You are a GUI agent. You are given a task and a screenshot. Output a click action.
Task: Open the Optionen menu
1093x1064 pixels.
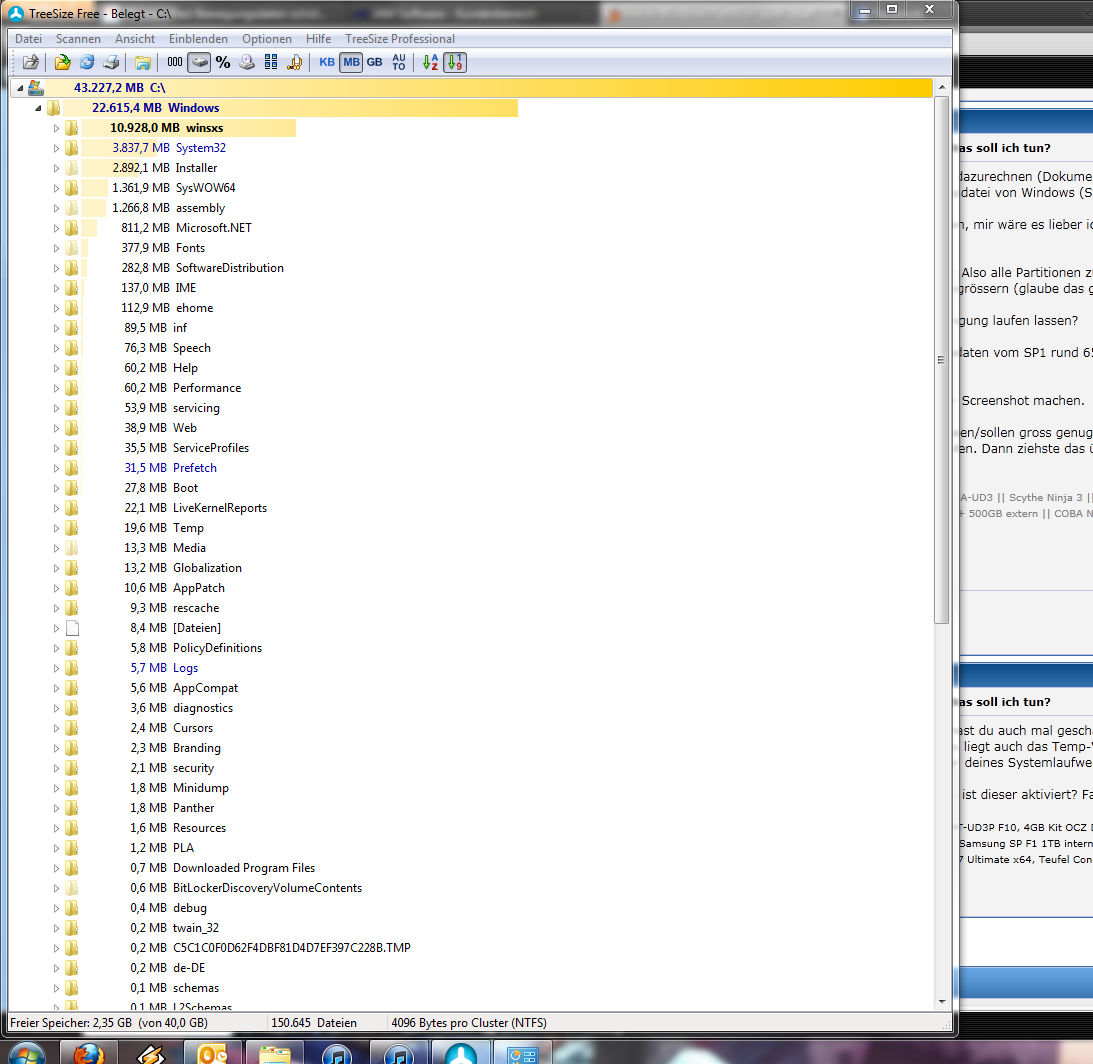pyautogui.click(x=267, y=39)
